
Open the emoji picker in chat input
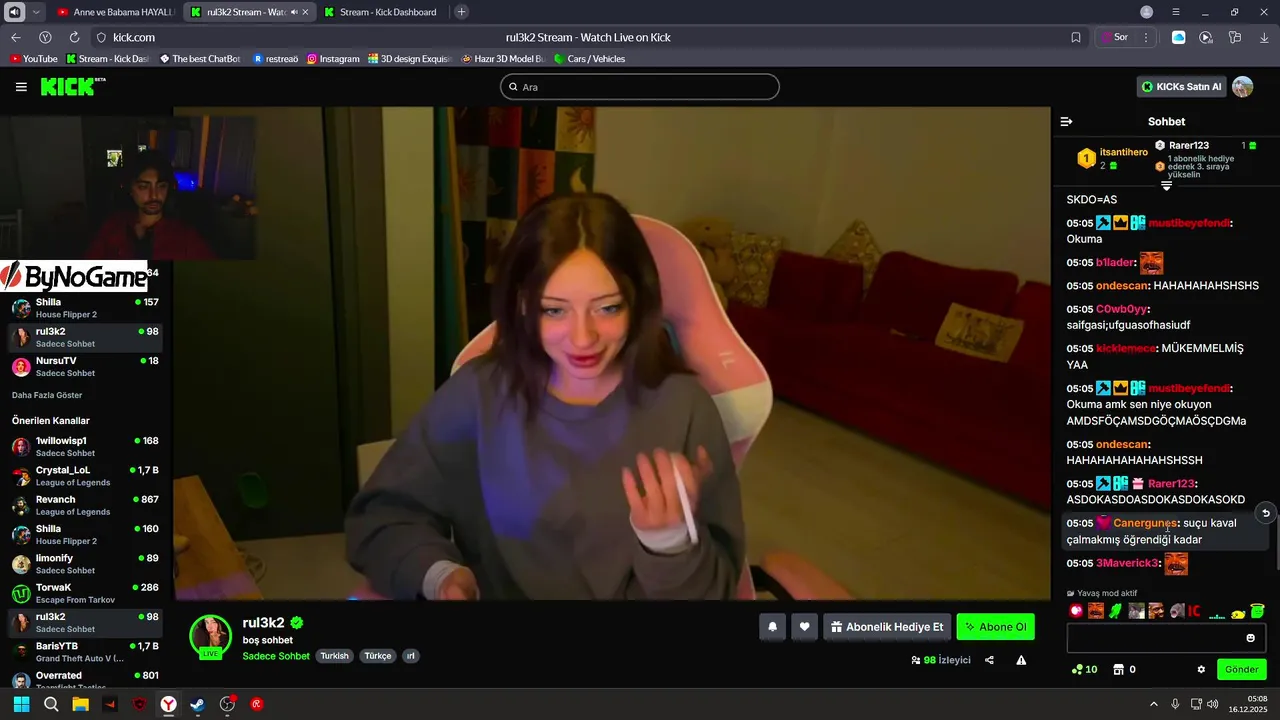point(1250,638)
